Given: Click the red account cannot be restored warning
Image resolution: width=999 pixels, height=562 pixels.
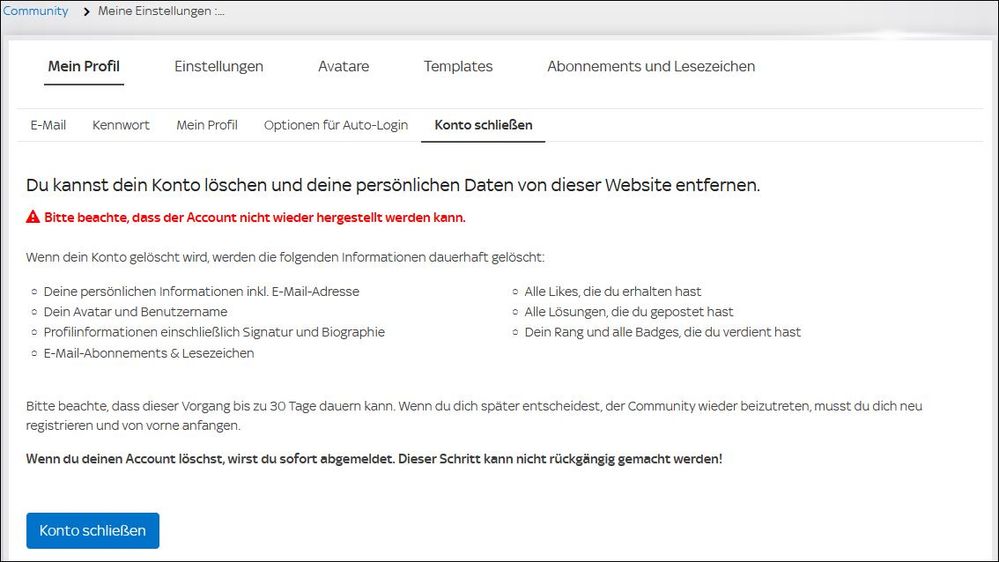Looking at the screenshot, I should [x=255, y=217].
